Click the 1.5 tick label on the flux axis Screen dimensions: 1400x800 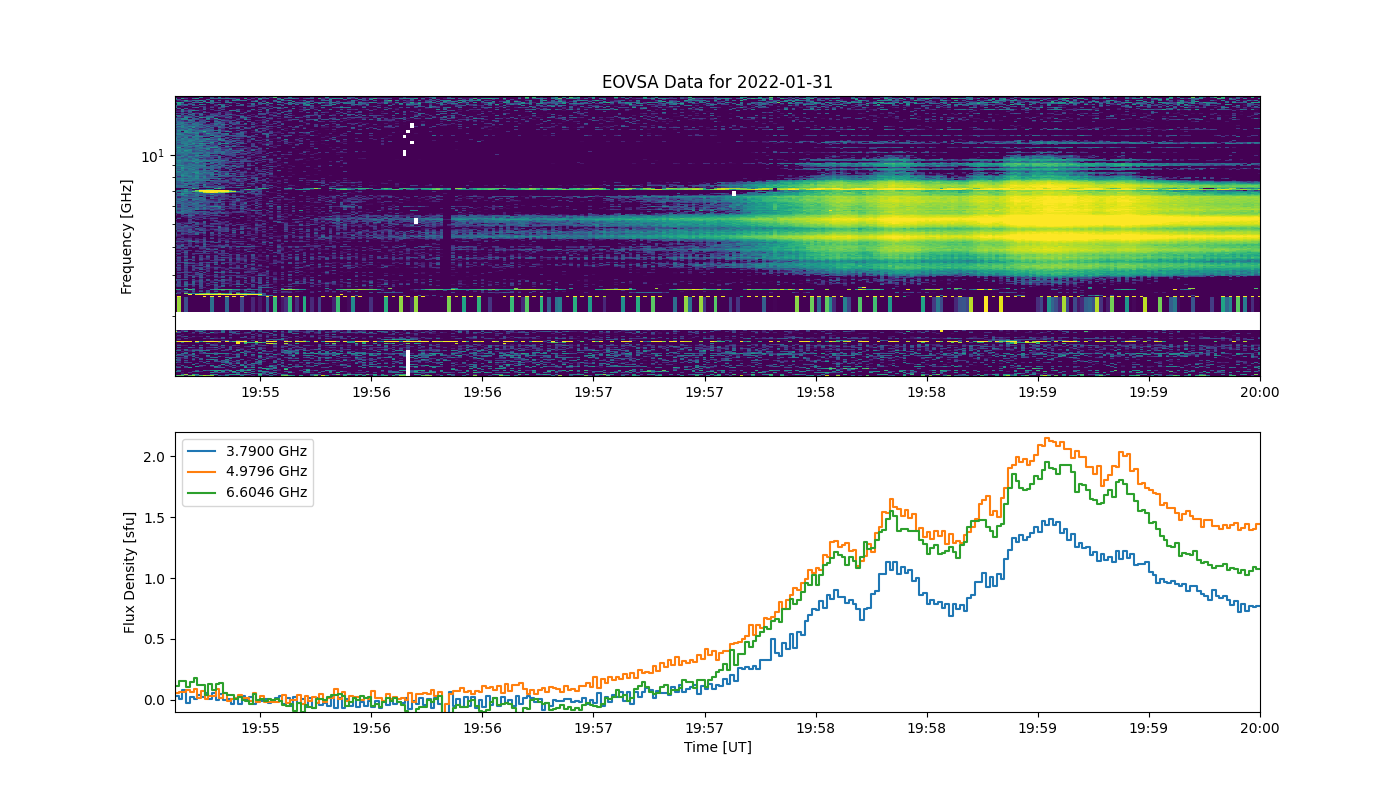155,518
